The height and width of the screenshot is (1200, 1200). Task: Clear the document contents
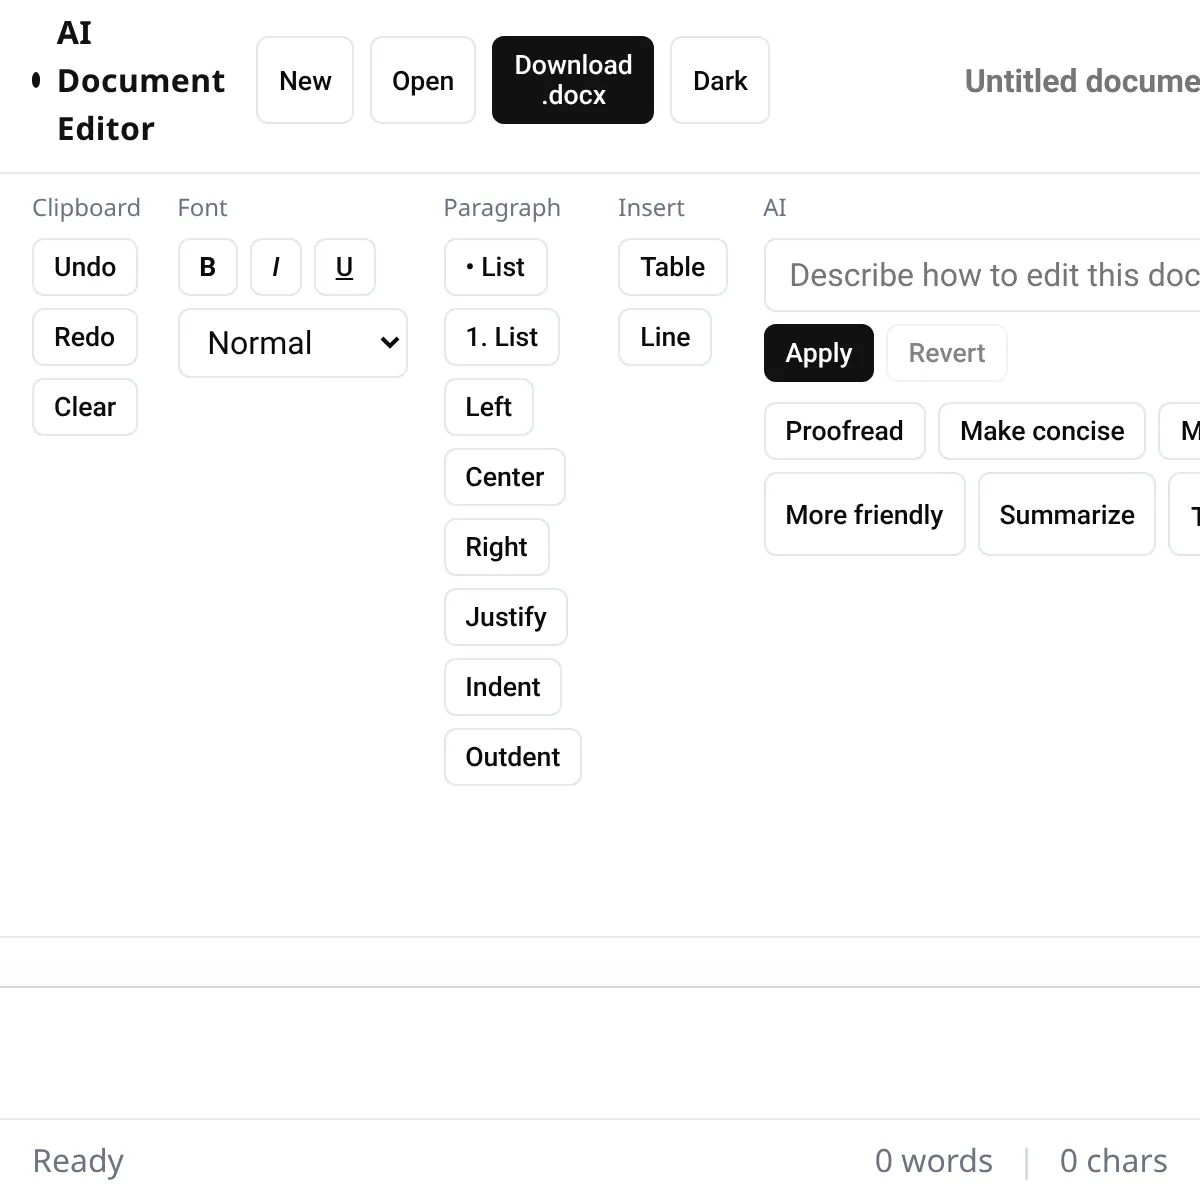[85, 407]
